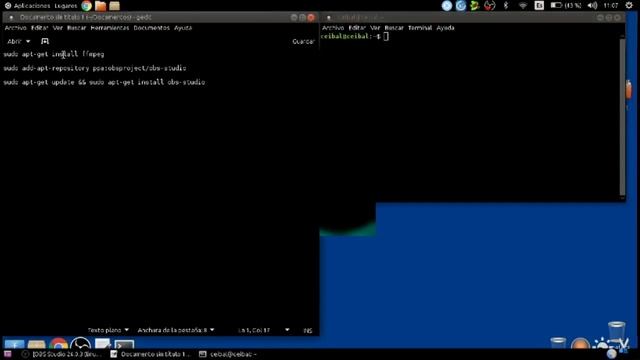Open the Terminal menu in terminal window

click(420, 28)
